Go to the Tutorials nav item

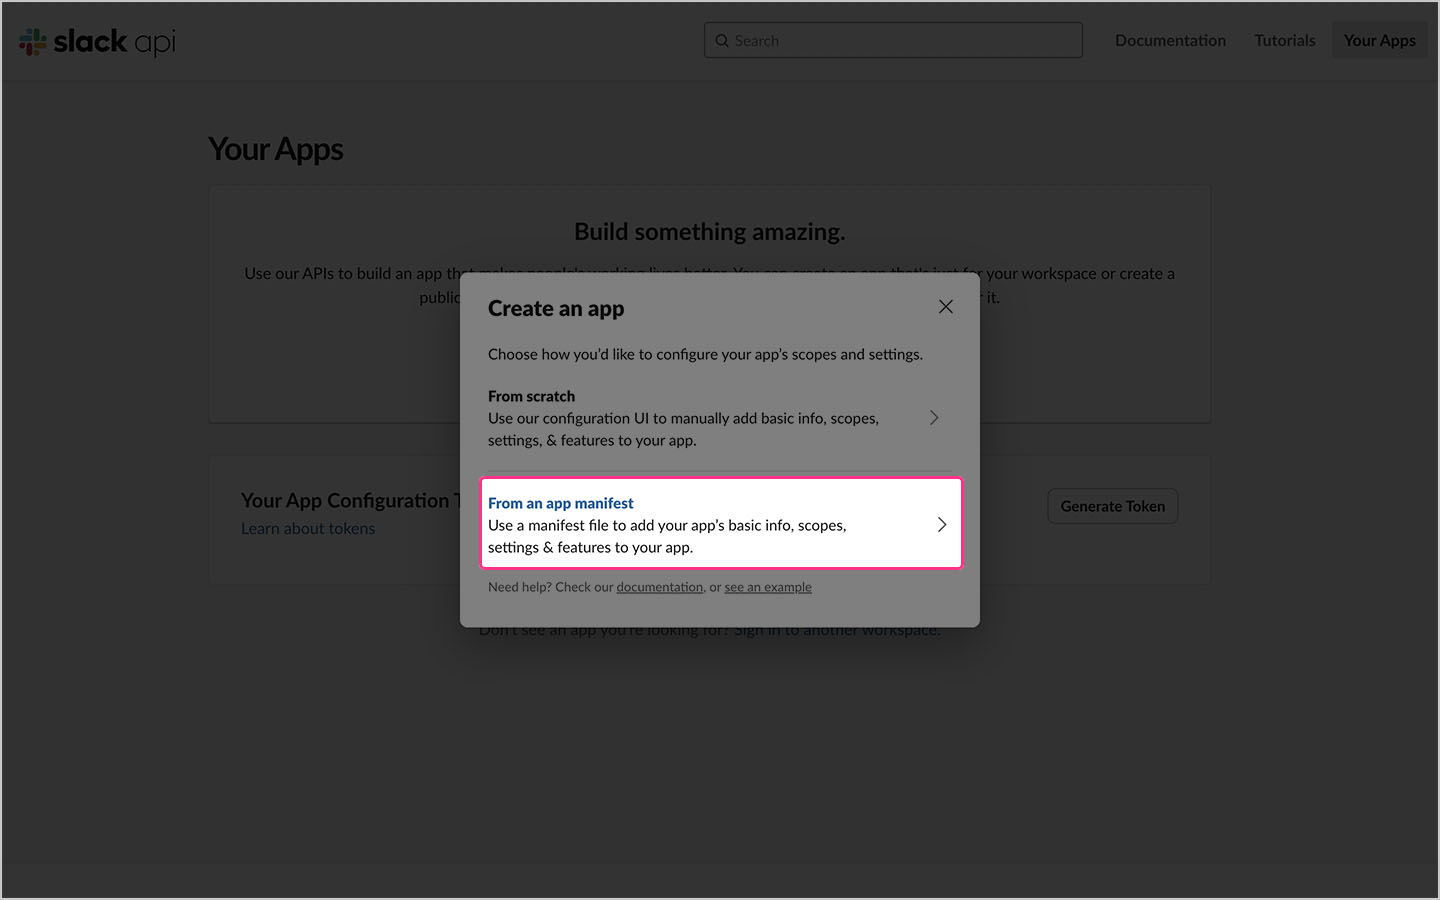point(1284,41)
